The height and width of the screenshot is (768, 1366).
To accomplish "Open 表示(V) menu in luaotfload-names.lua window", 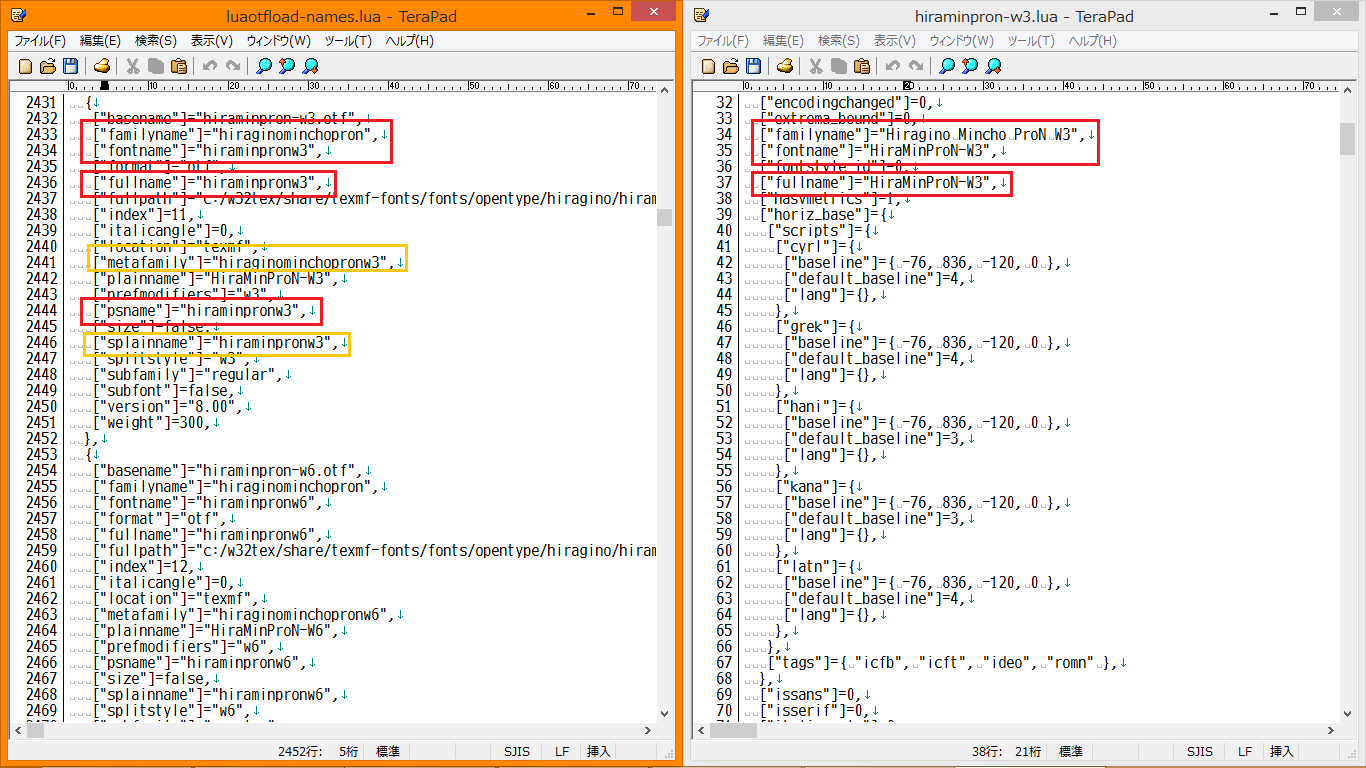I will point(211,41).
